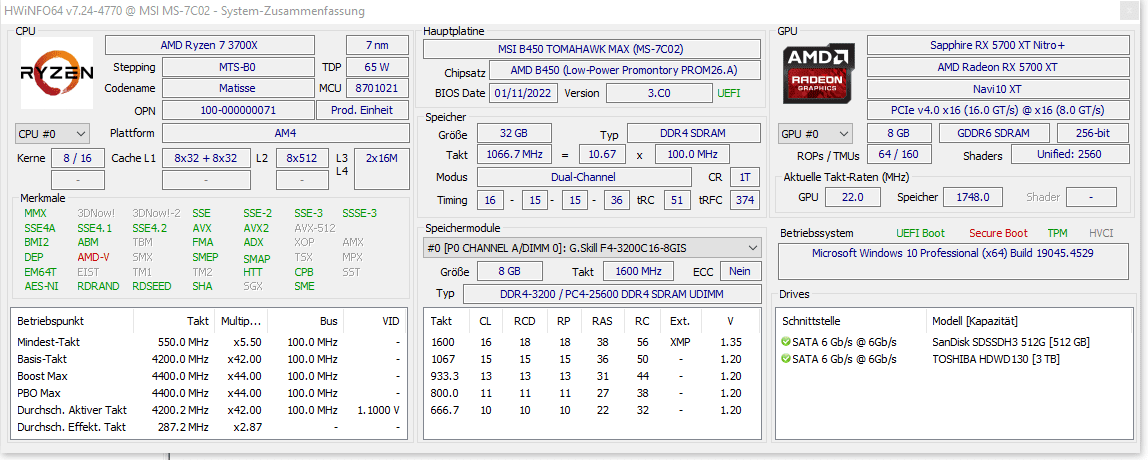Click the AM4 platform field

coord(286,133)
